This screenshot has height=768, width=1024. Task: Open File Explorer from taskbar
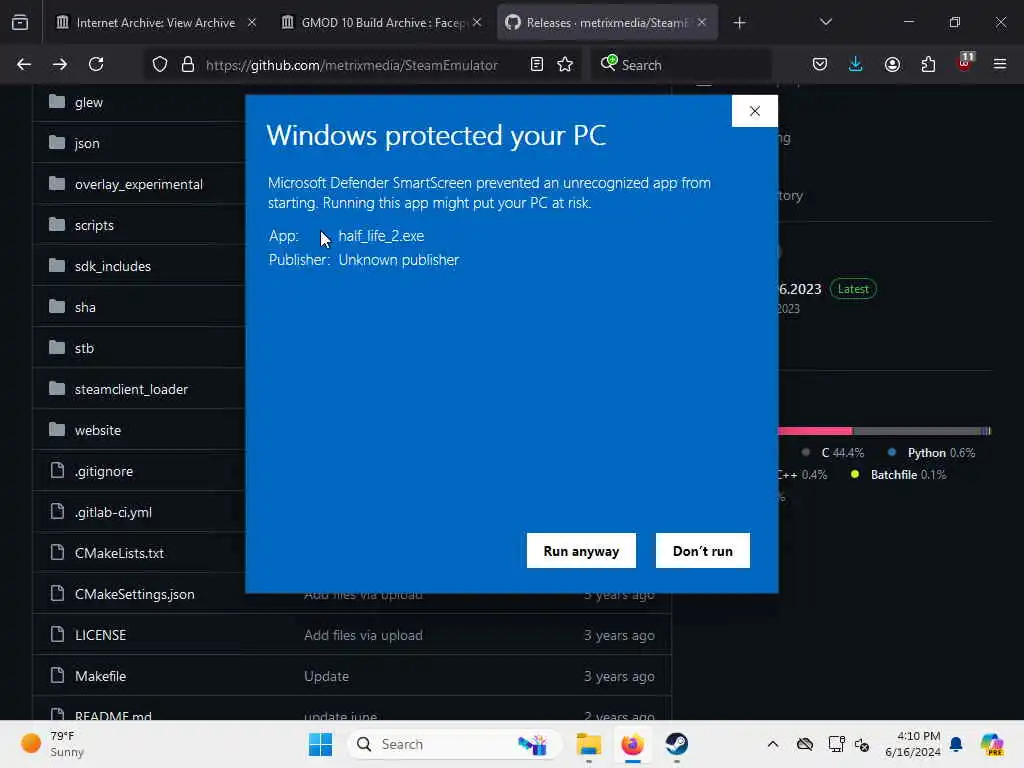(x=588, y=744)
